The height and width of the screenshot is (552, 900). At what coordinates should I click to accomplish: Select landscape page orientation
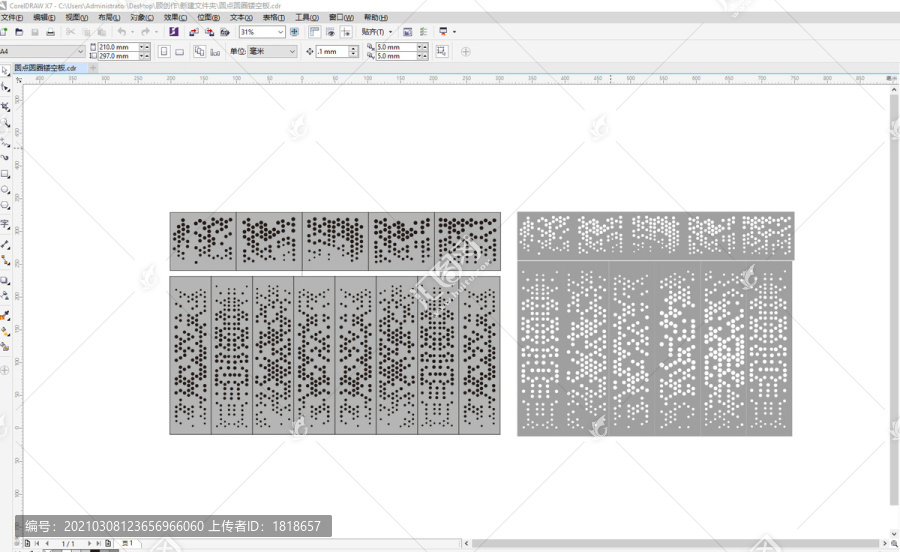click(180, 52)
